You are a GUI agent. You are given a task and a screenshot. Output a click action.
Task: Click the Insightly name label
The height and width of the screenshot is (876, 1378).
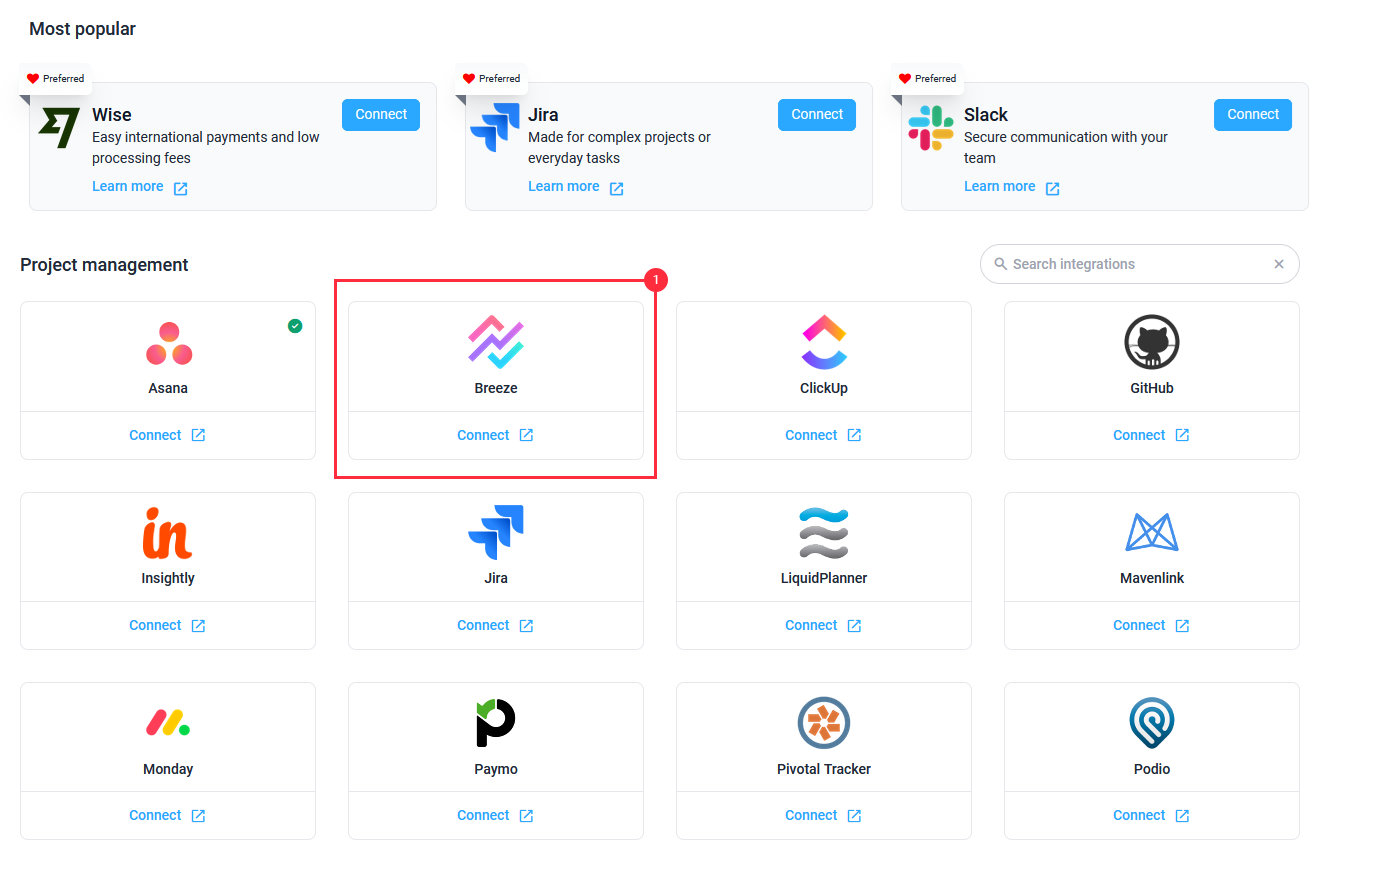point(168,578)
